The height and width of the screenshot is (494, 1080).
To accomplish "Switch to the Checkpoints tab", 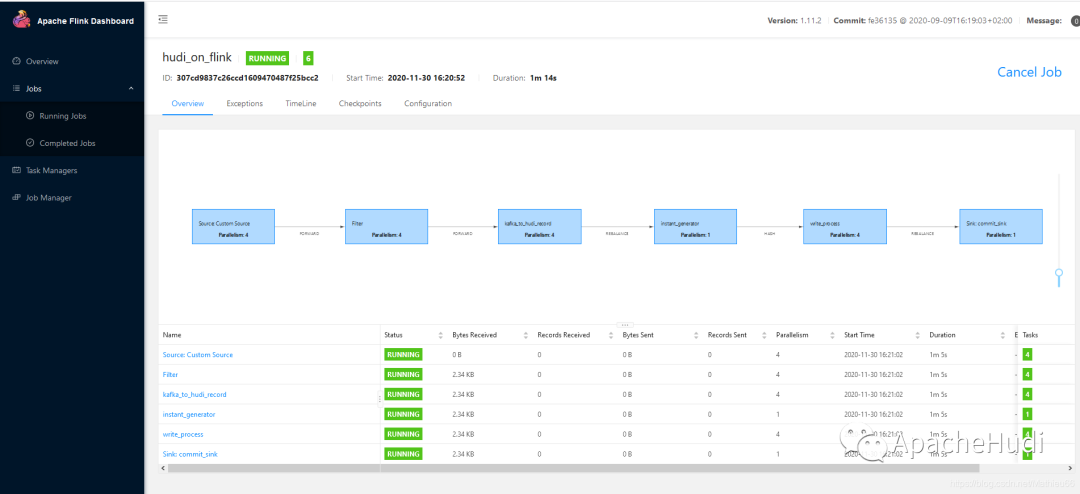I will (x=360, y=103).
